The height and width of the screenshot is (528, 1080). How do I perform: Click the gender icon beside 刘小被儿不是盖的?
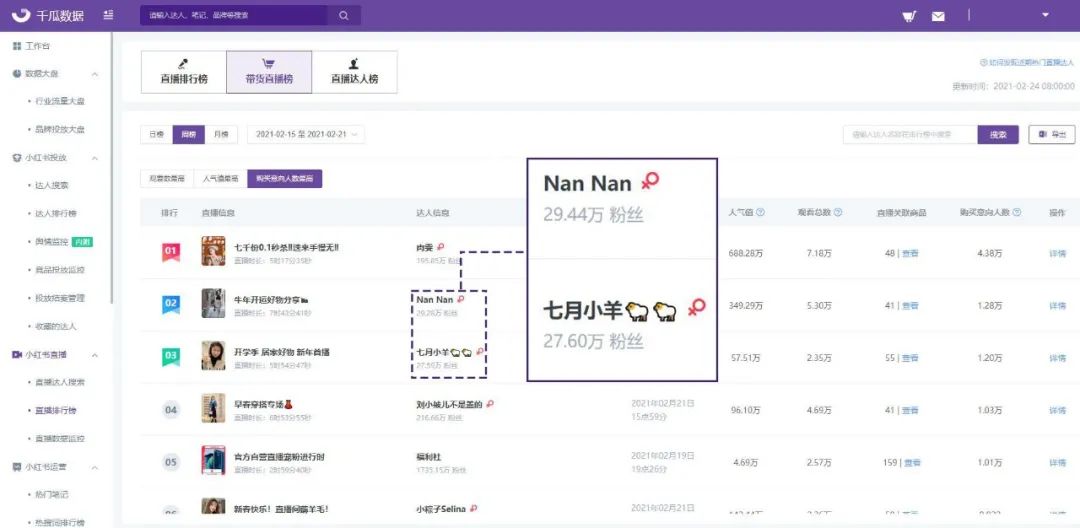coord(490,404)
